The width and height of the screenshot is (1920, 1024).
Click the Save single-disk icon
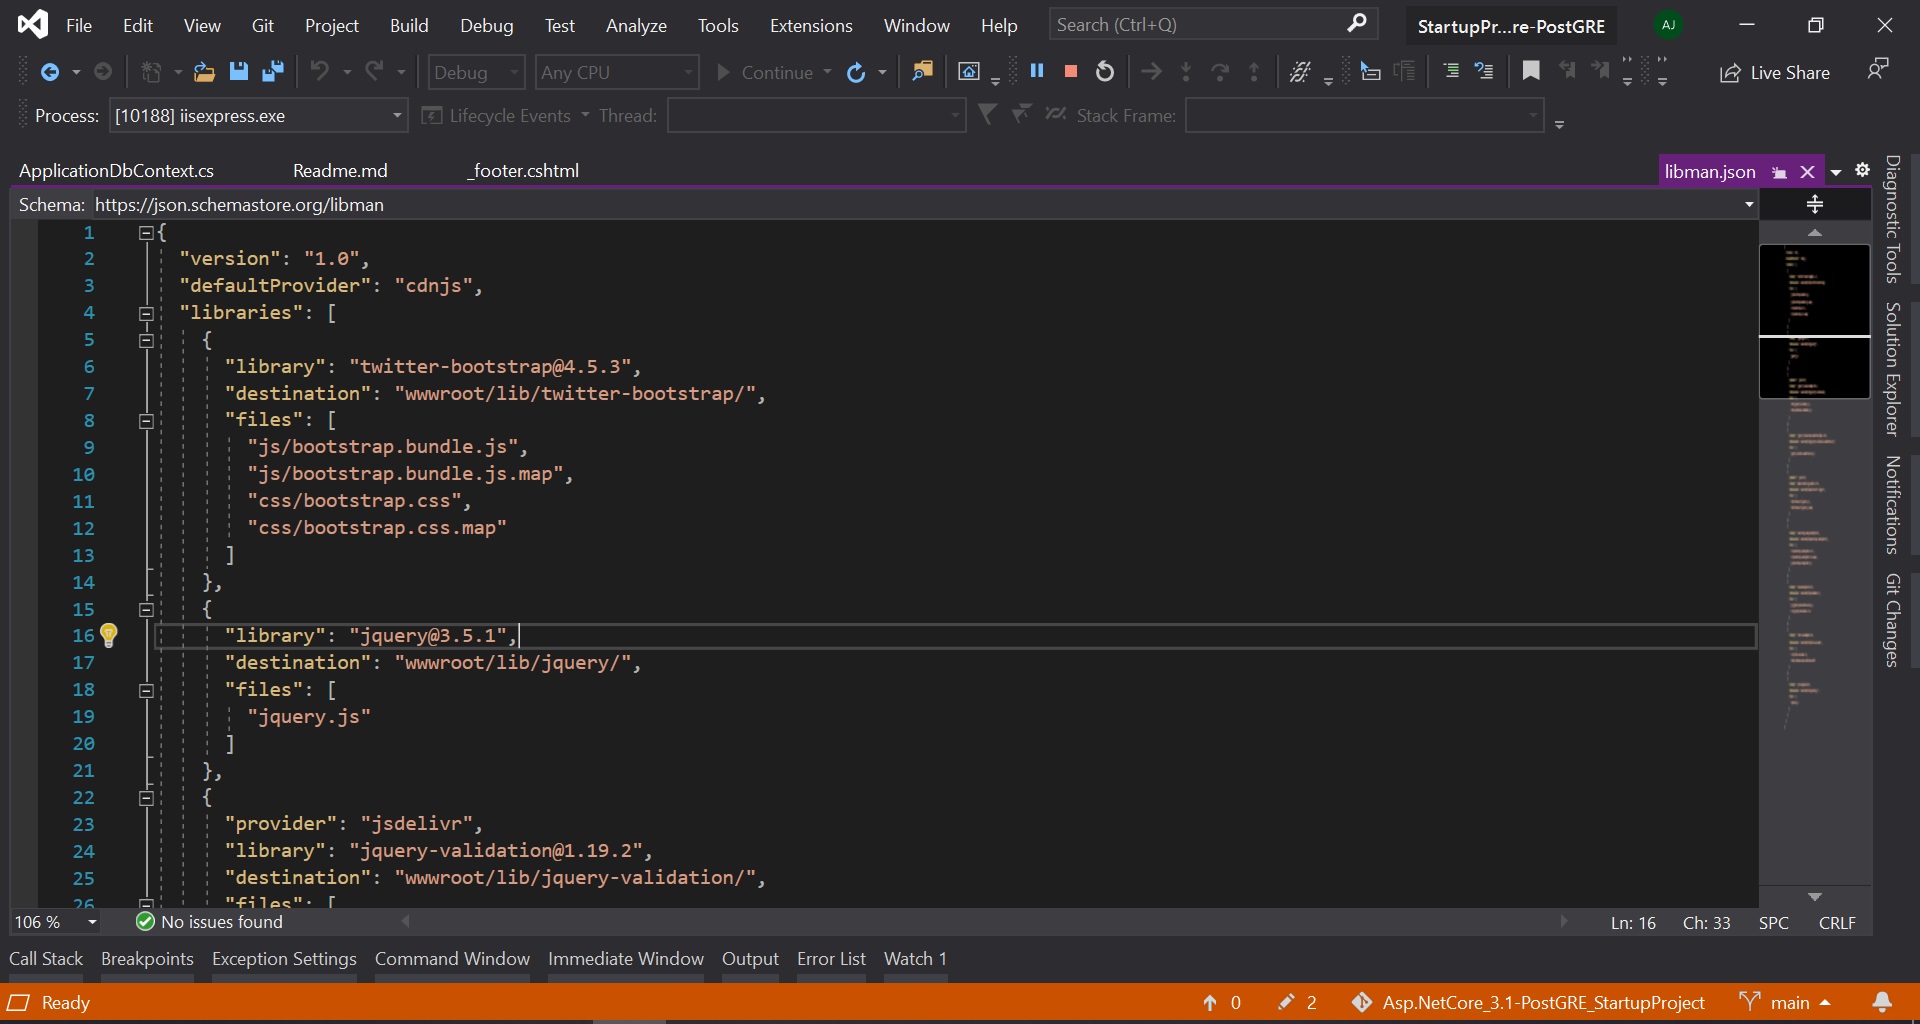tap(238, 72)
